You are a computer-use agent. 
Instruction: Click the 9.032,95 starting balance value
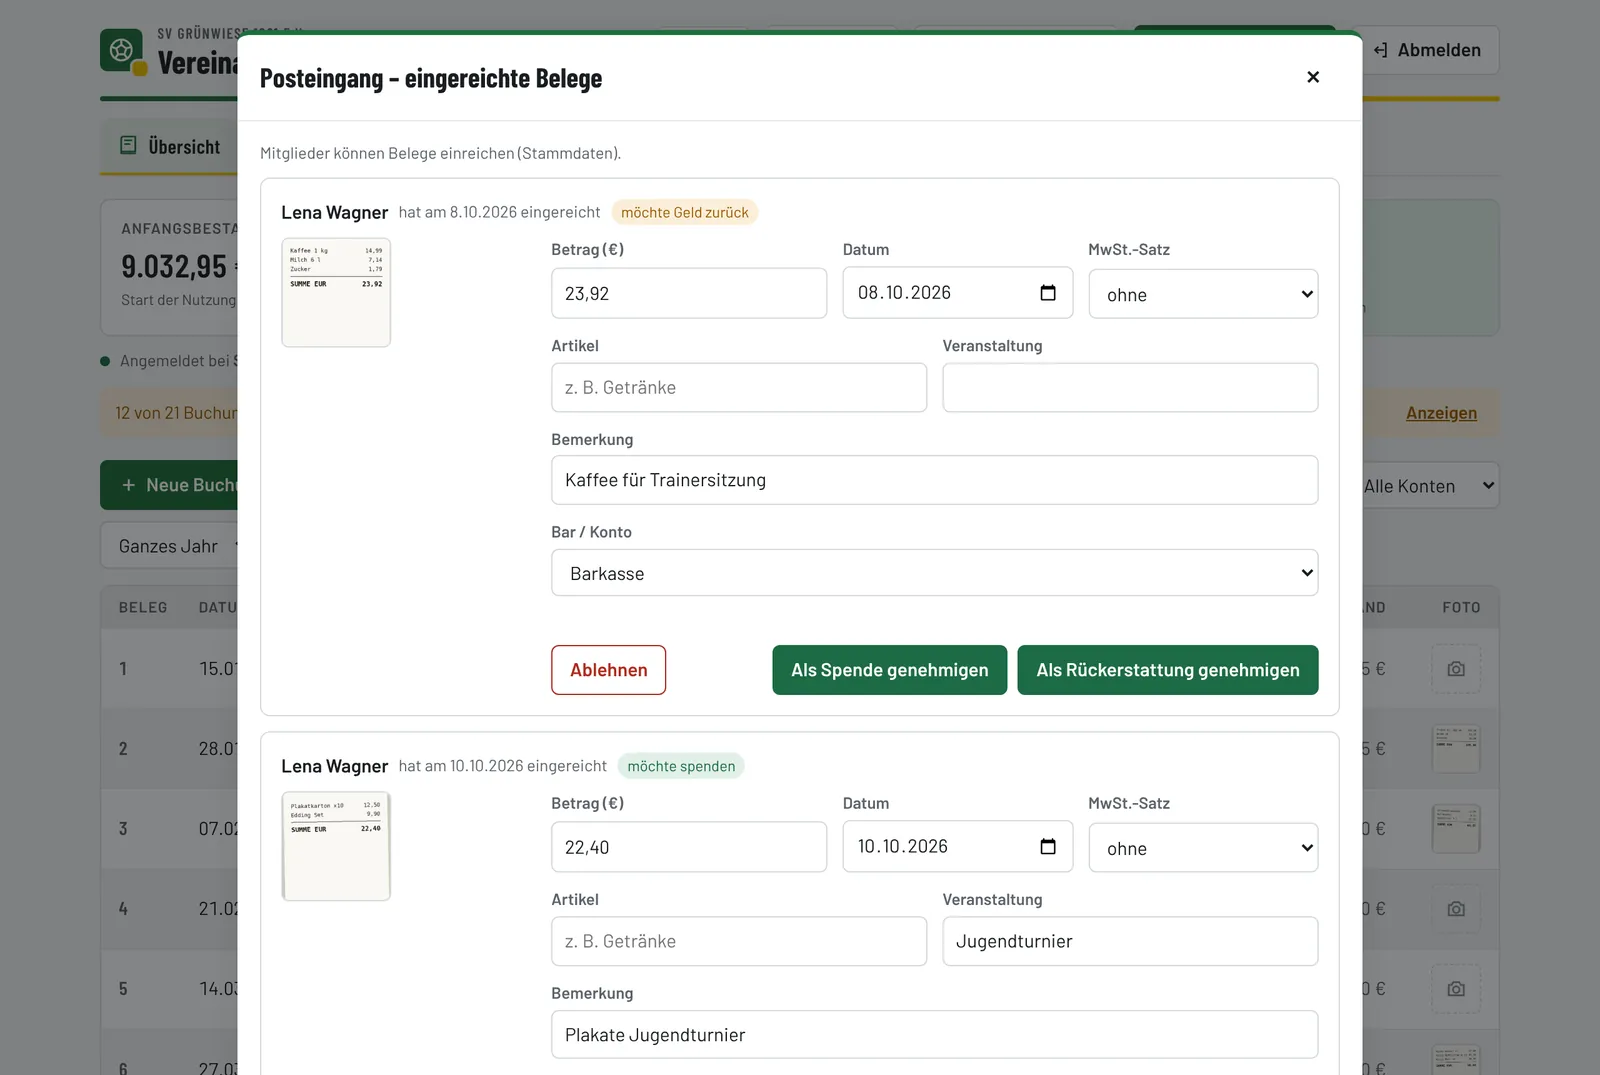pos(174,266)
